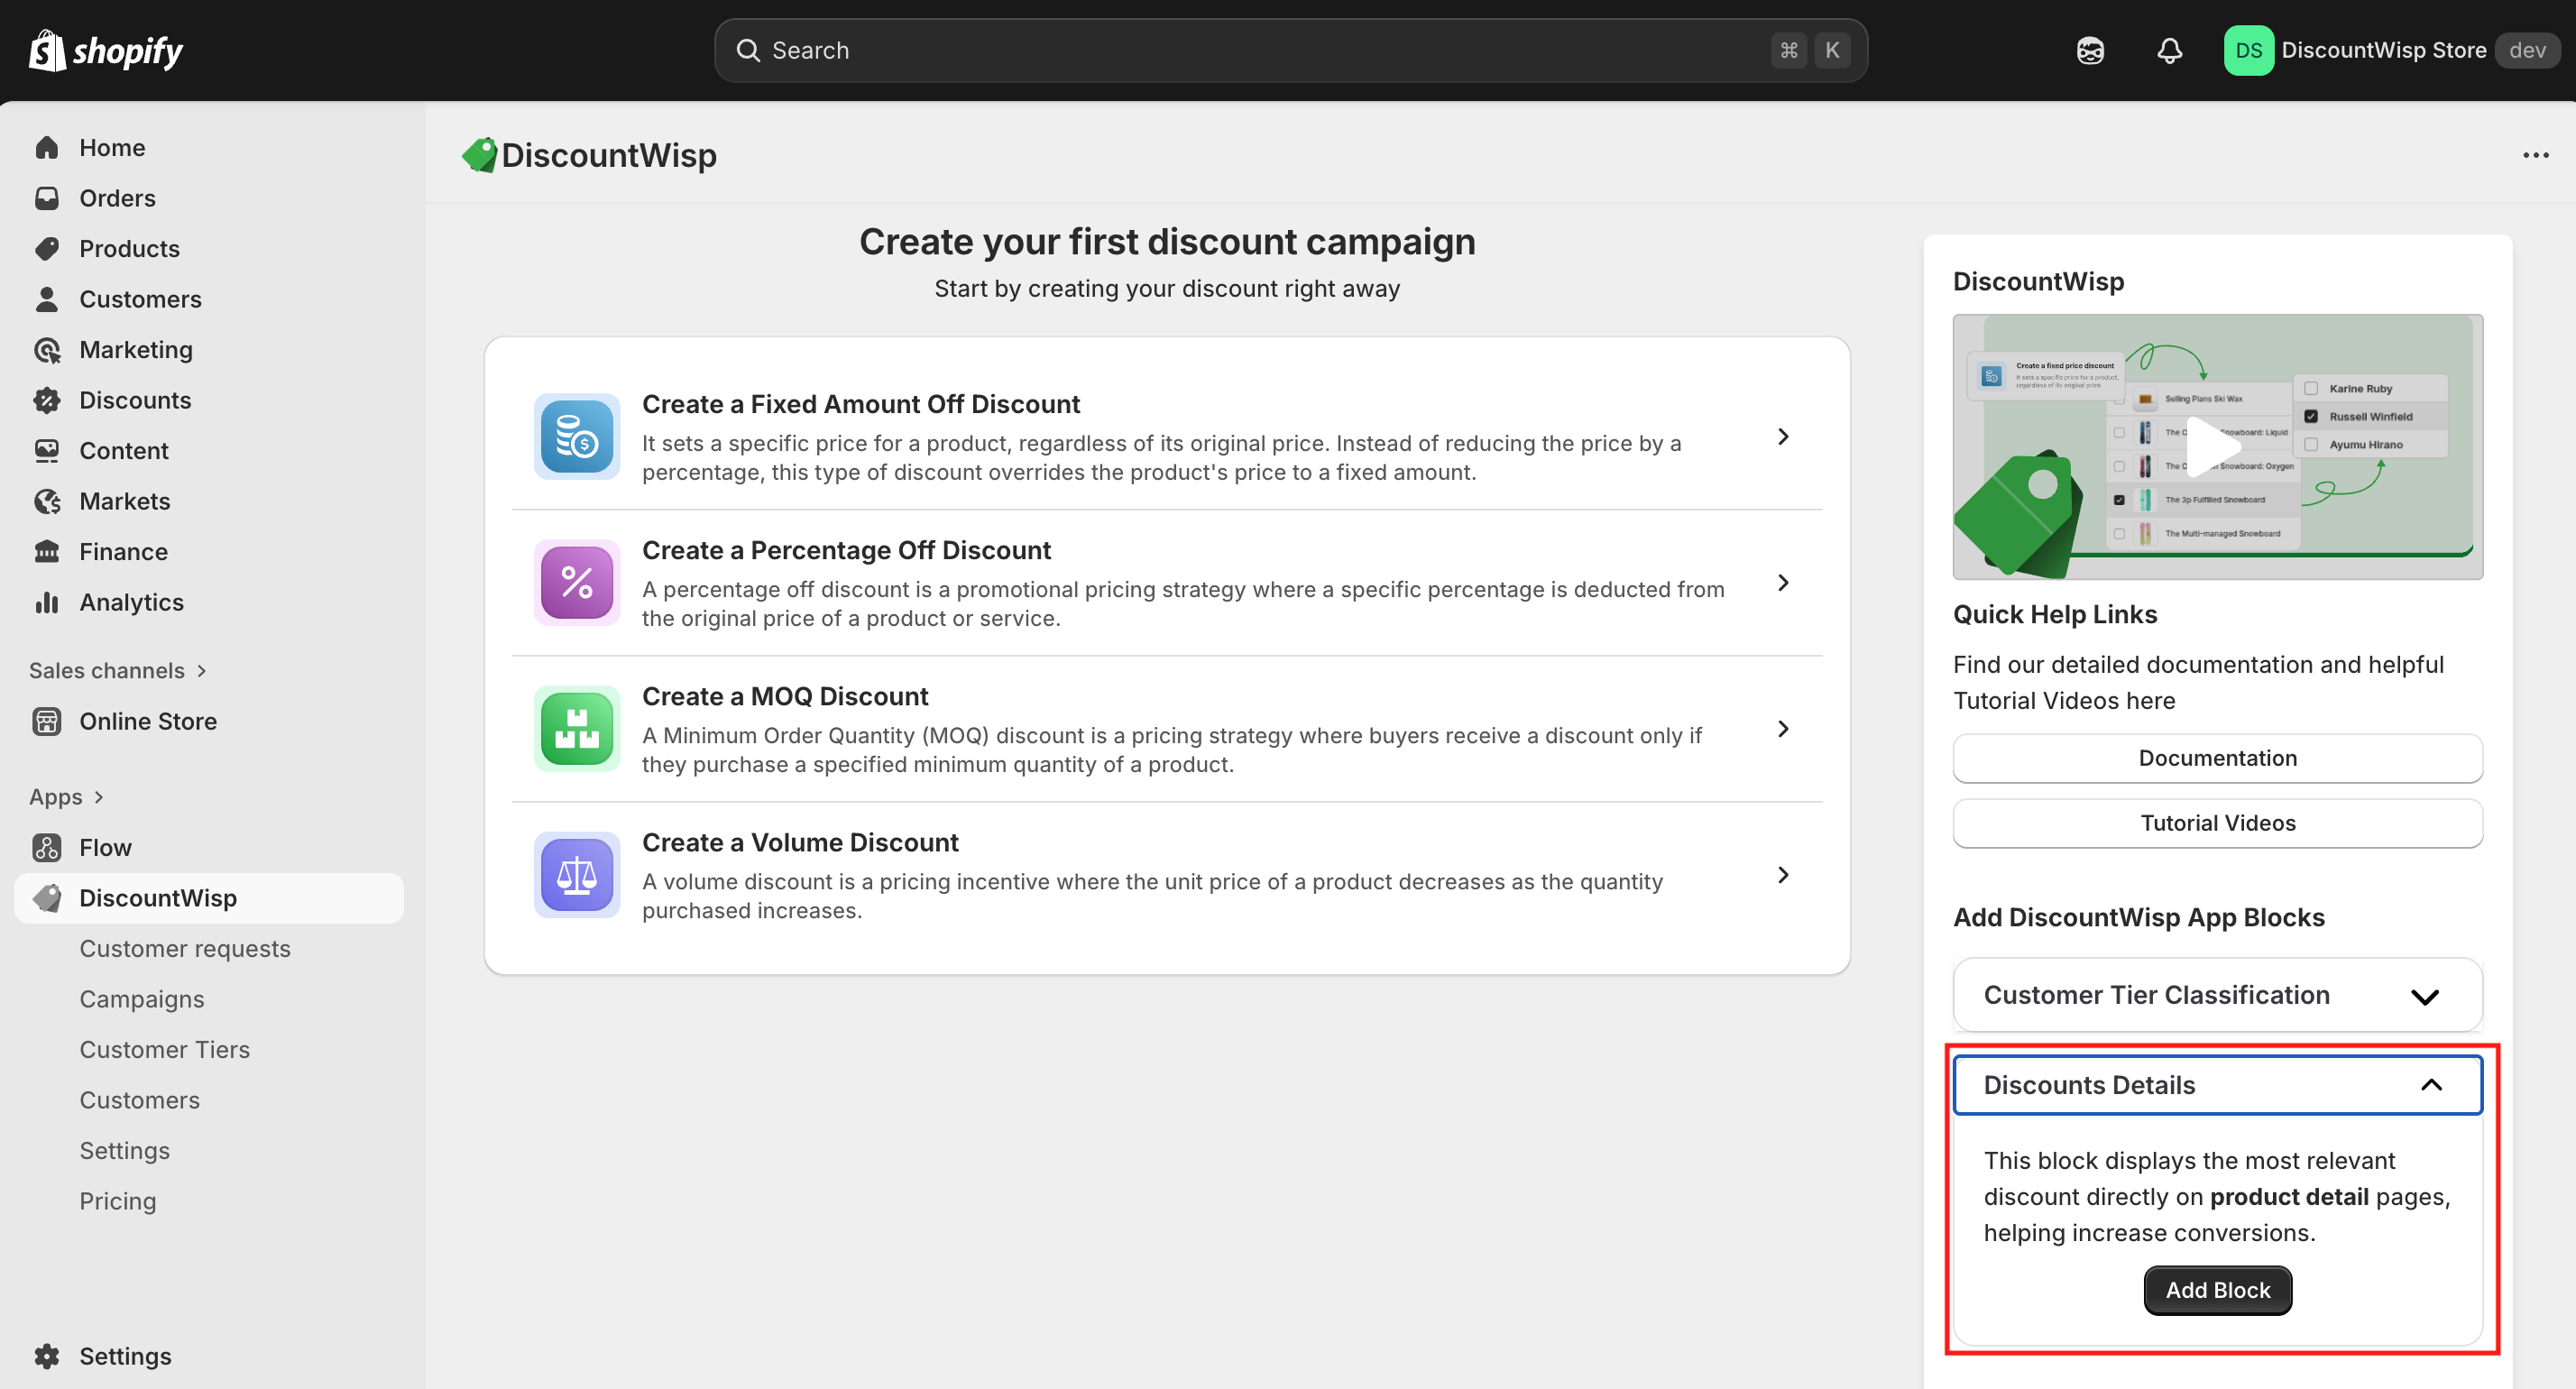Viewport: 2576px width, 1389px height.
Task: Click the purple Percentage Off icon
Action: pyautogui.click(x=576, y=583)
